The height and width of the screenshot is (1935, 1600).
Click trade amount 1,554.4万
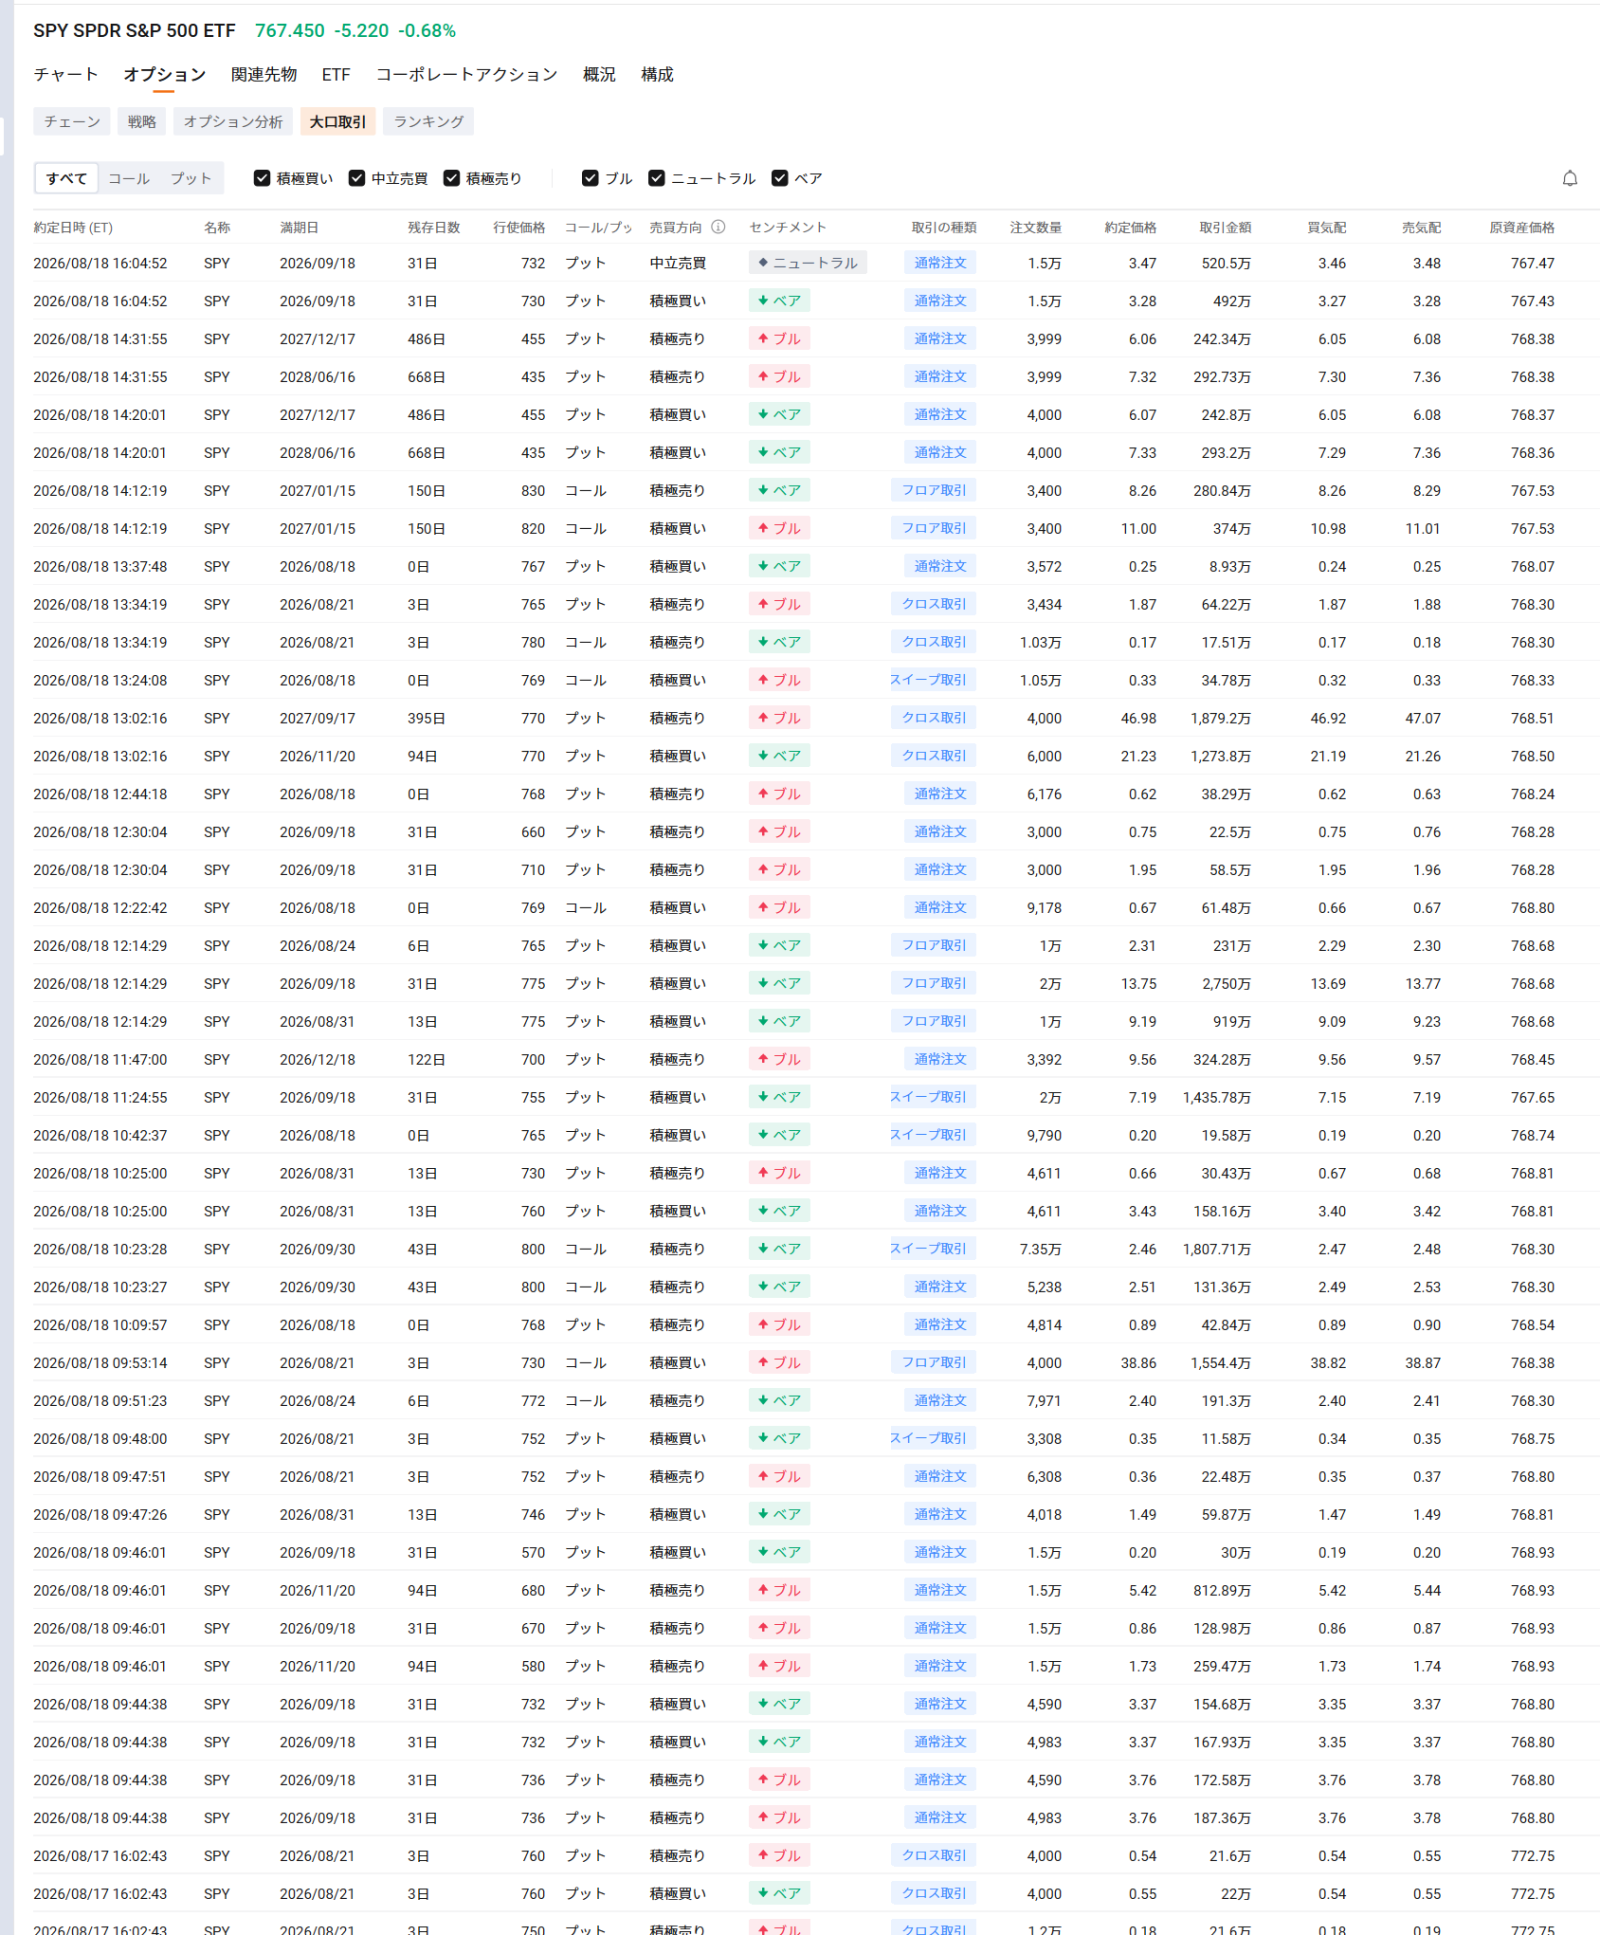click(1220, 1363)
